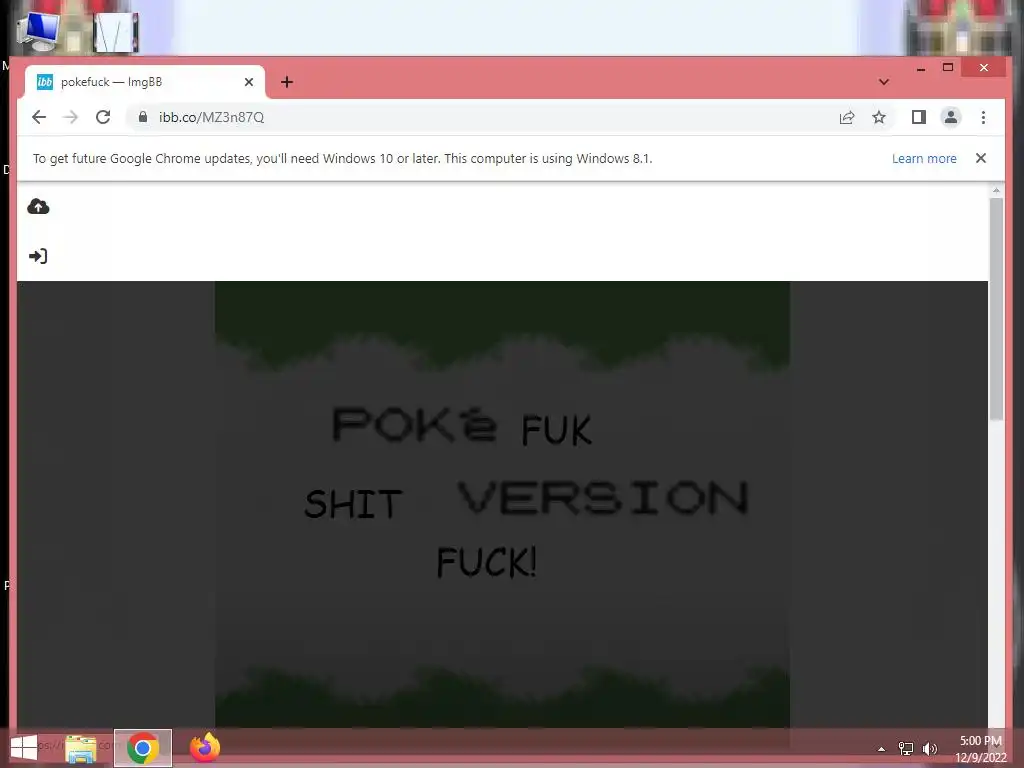Reload the page with the refresh icon
Screen dimensions: 1024x768
click(x=103, y=117)
